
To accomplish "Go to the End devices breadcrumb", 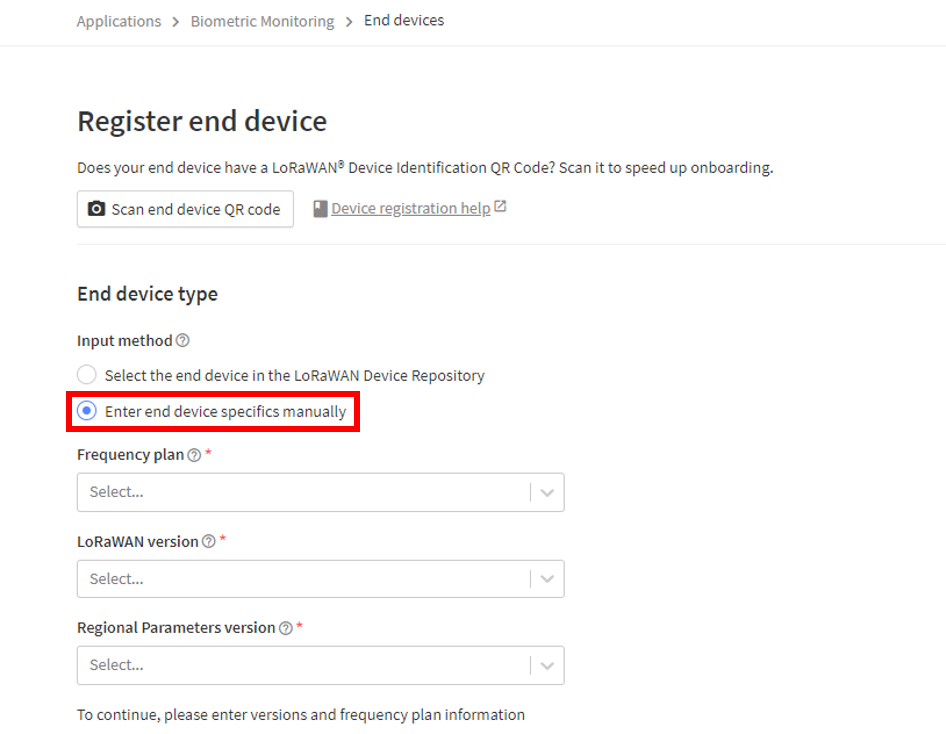I will [404, 21].
